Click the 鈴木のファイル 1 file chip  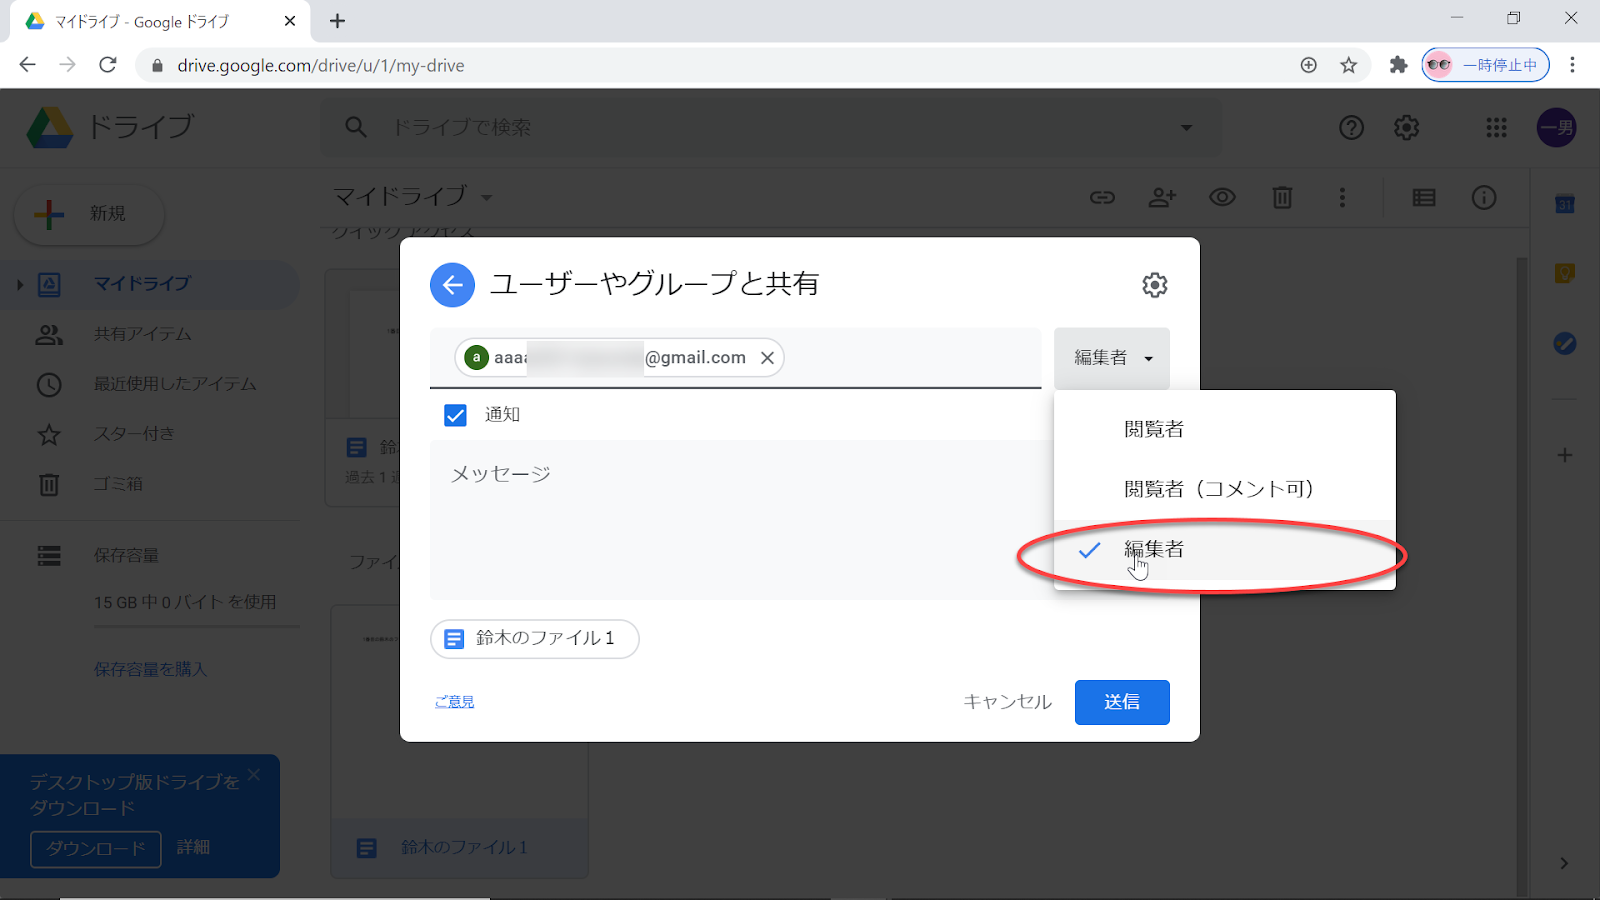pyautogui.click(x=535, y=638)
